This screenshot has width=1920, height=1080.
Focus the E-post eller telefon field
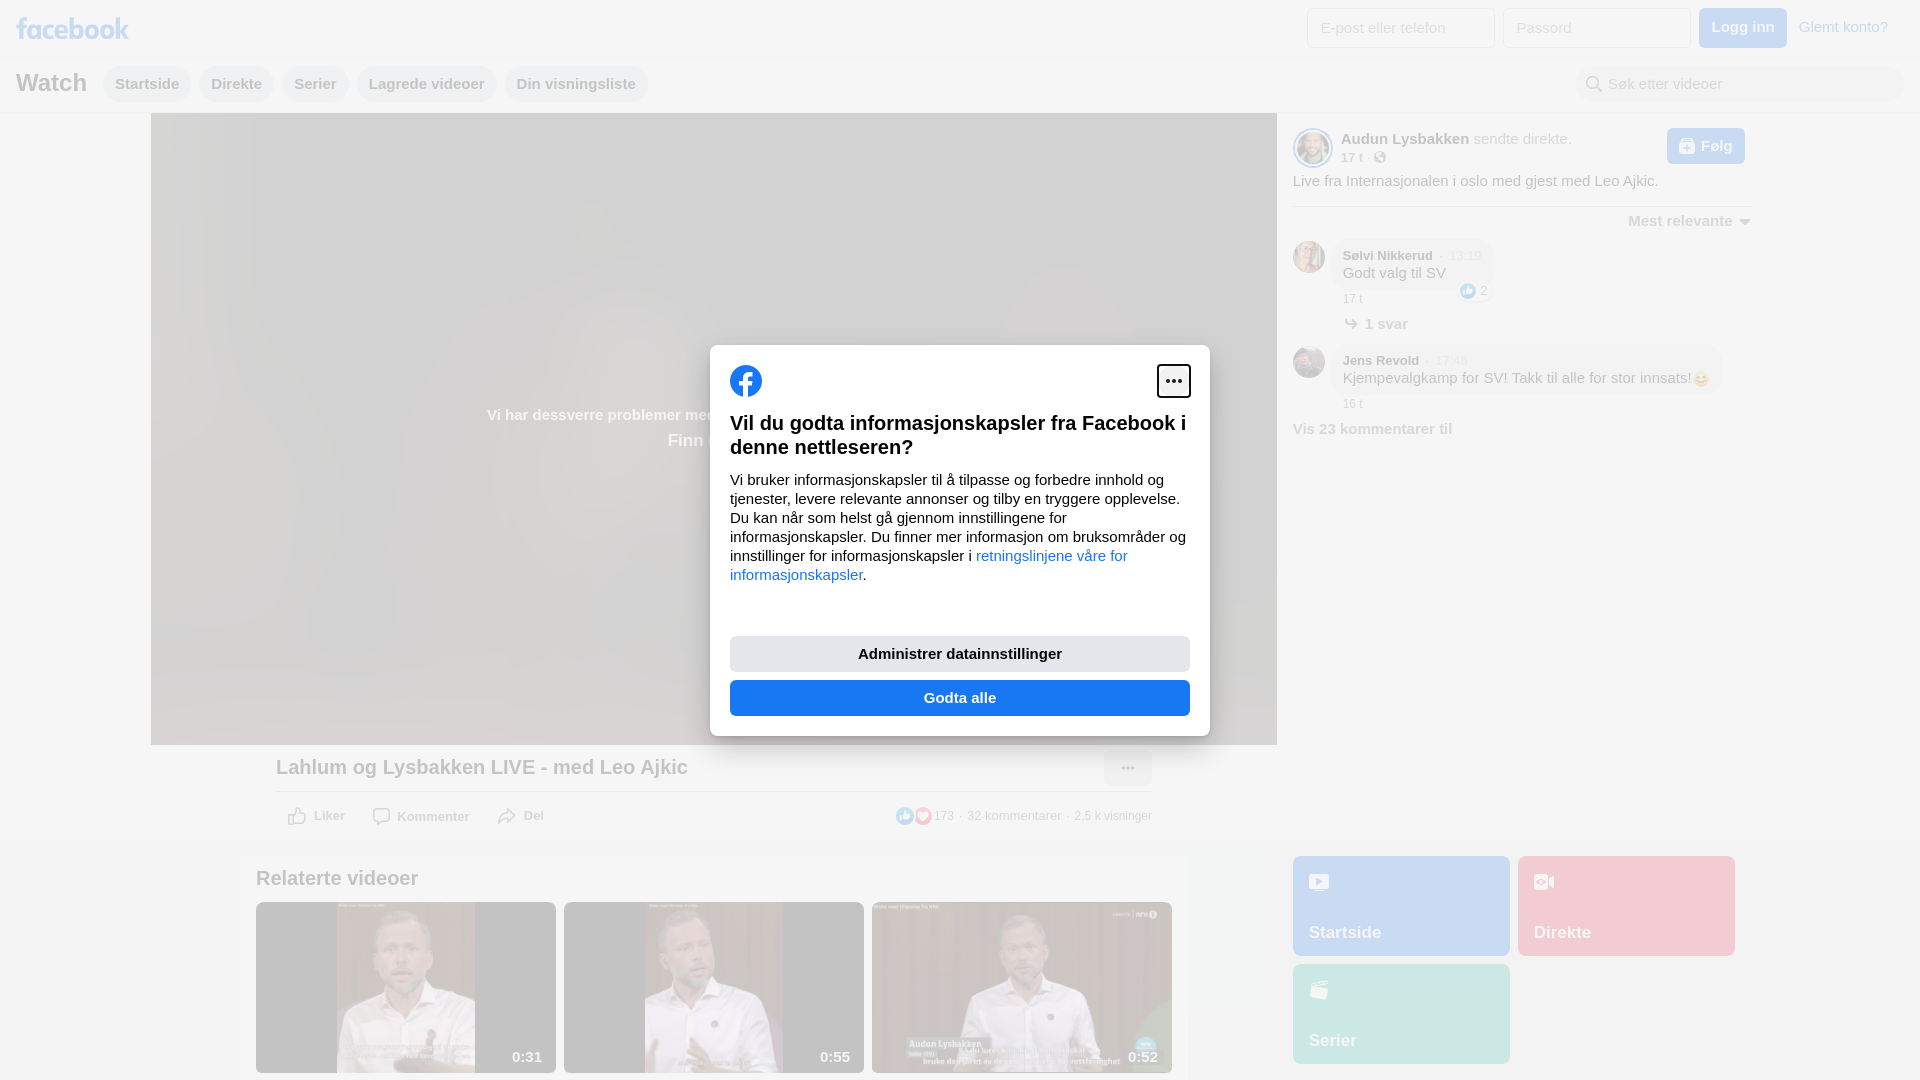click(x=1401, y=28)
